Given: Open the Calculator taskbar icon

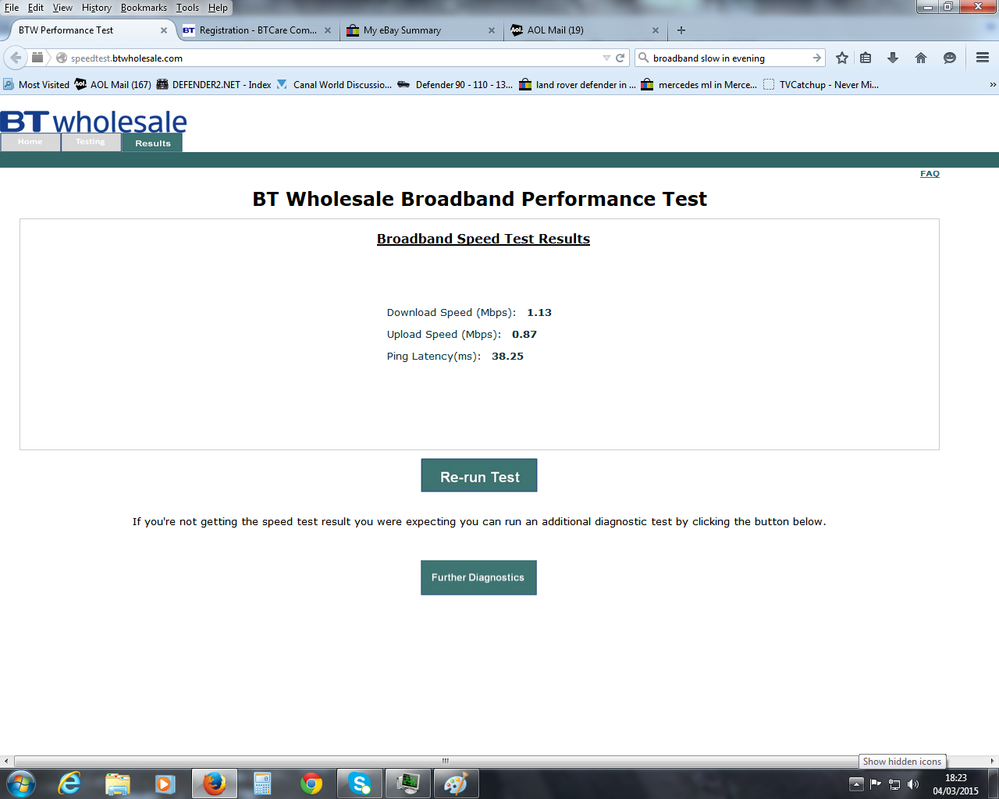Looking at the screenshot, I should 262,784.
